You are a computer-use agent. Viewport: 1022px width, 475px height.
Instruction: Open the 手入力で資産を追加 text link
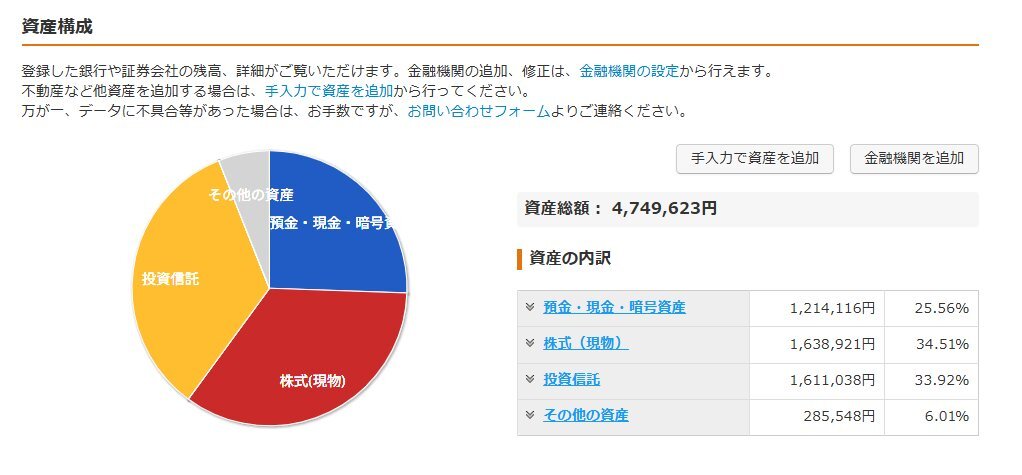[328, 91]
